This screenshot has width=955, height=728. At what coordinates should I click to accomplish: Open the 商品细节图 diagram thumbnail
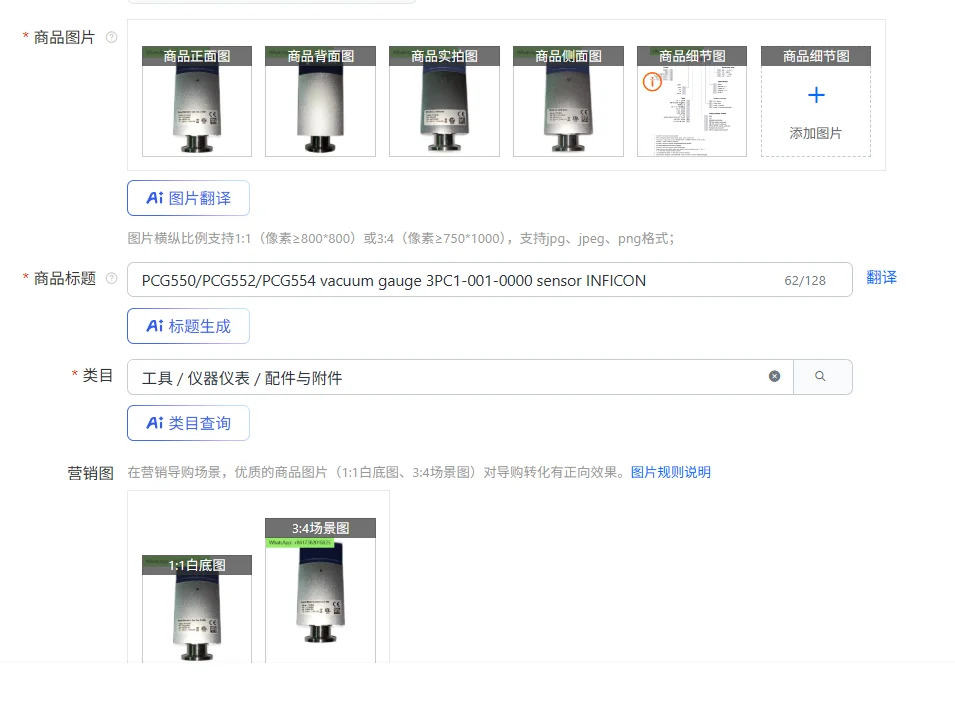click(x=692, y=101)
